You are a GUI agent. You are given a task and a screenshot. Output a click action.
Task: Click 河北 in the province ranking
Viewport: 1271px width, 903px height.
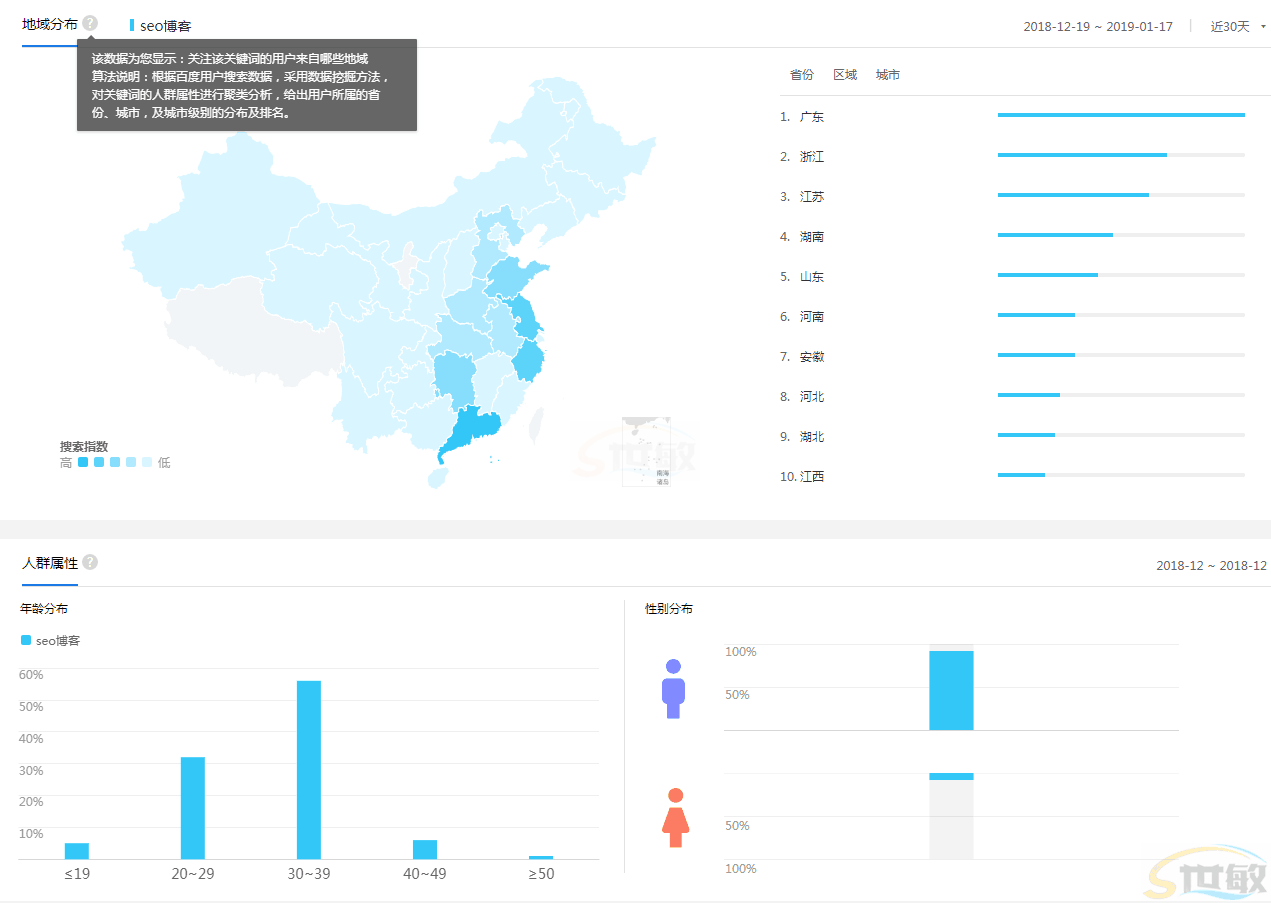(812, 397)
